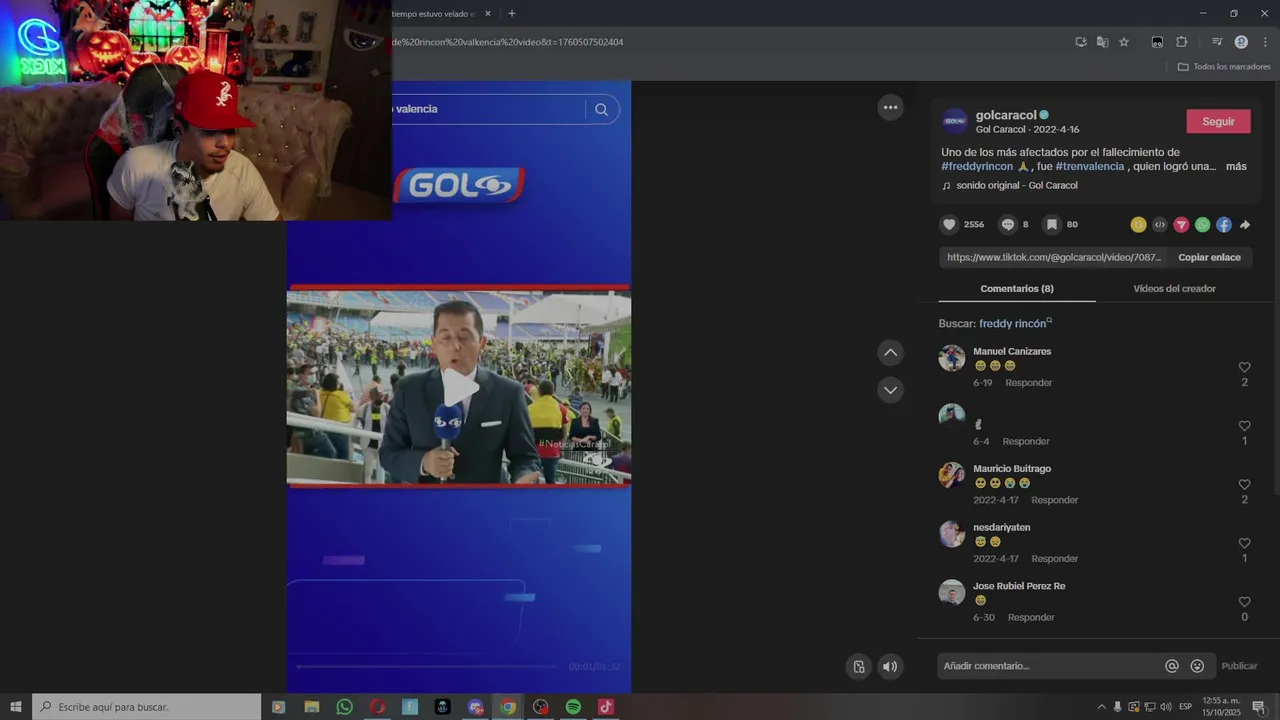The image size is (1280, 720).
Task: Open comments via the speech bubble icon
Action: pyautogui.click(x=1008, y=225)
